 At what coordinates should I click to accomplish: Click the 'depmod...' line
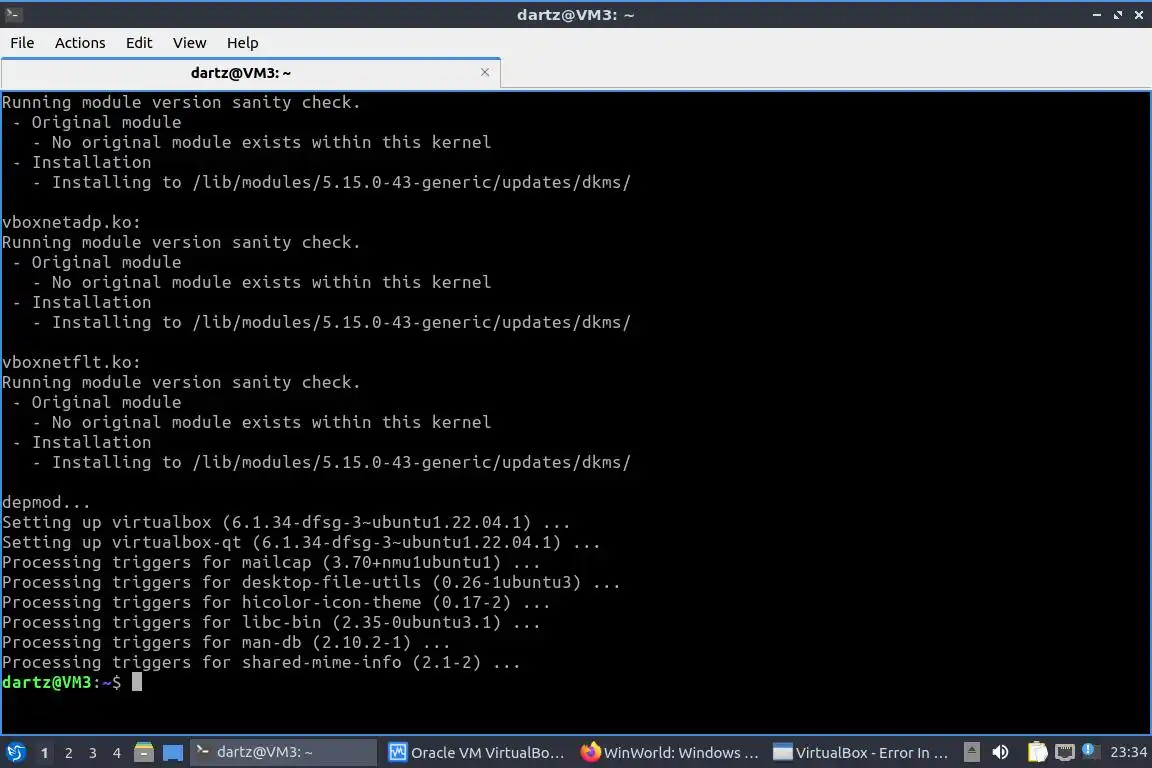click(x=46, y=502)
